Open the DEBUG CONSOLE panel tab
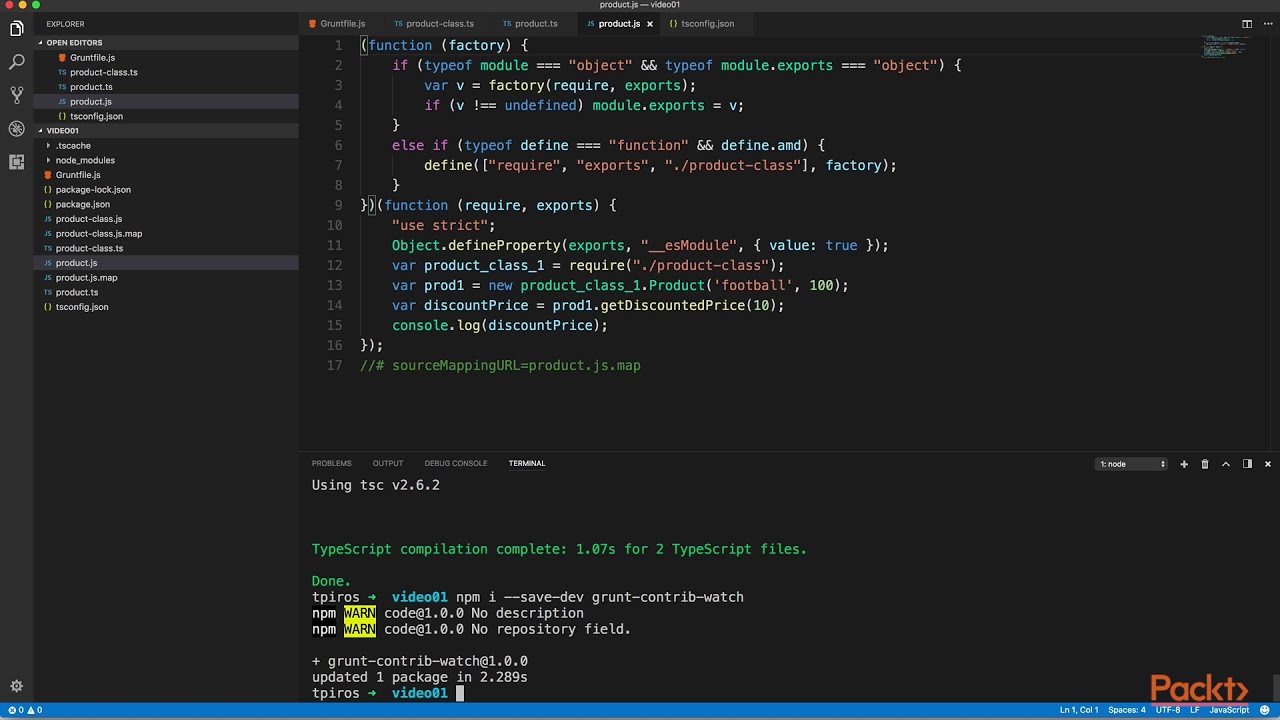 pos(455,464)
